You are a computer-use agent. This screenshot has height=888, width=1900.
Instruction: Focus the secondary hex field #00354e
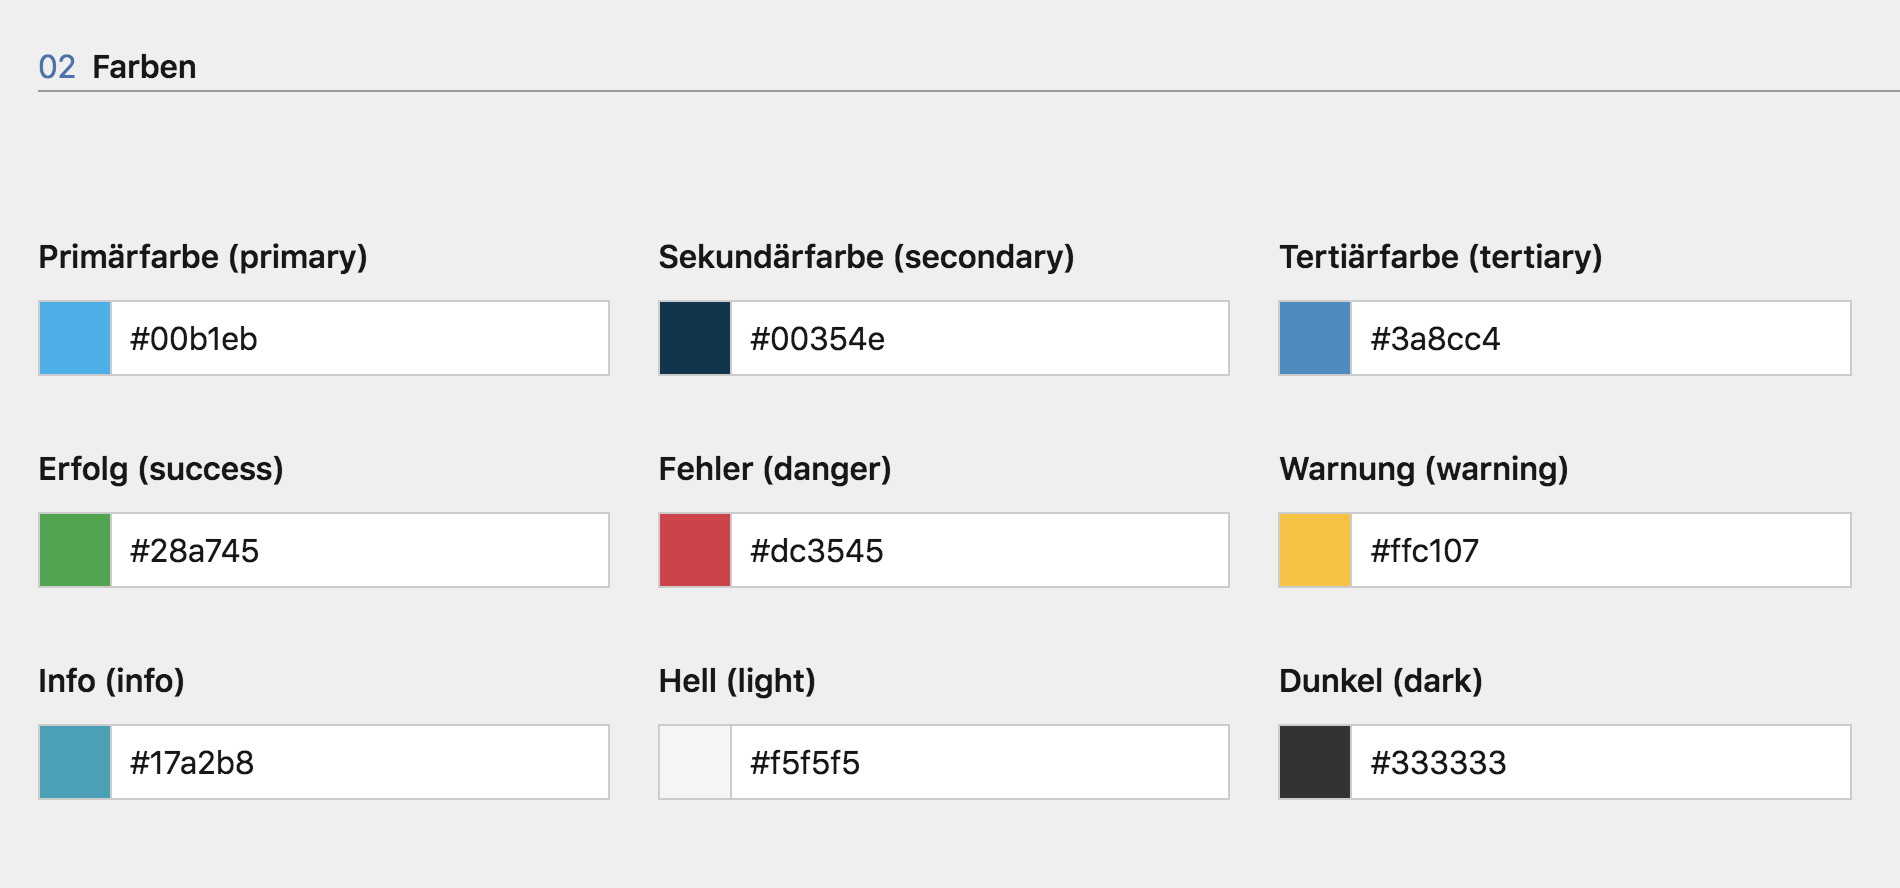(x=979, y=338)
